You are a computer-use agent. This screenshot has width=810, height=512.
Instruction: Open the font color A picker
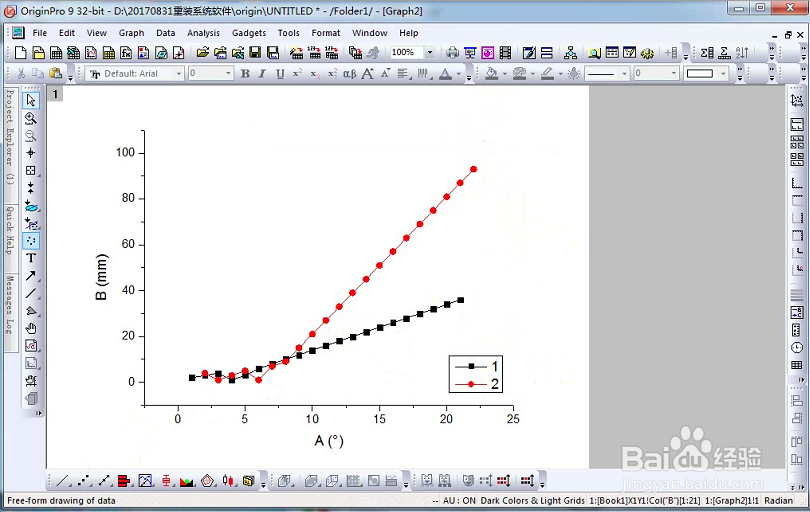[x=445, y=74]
